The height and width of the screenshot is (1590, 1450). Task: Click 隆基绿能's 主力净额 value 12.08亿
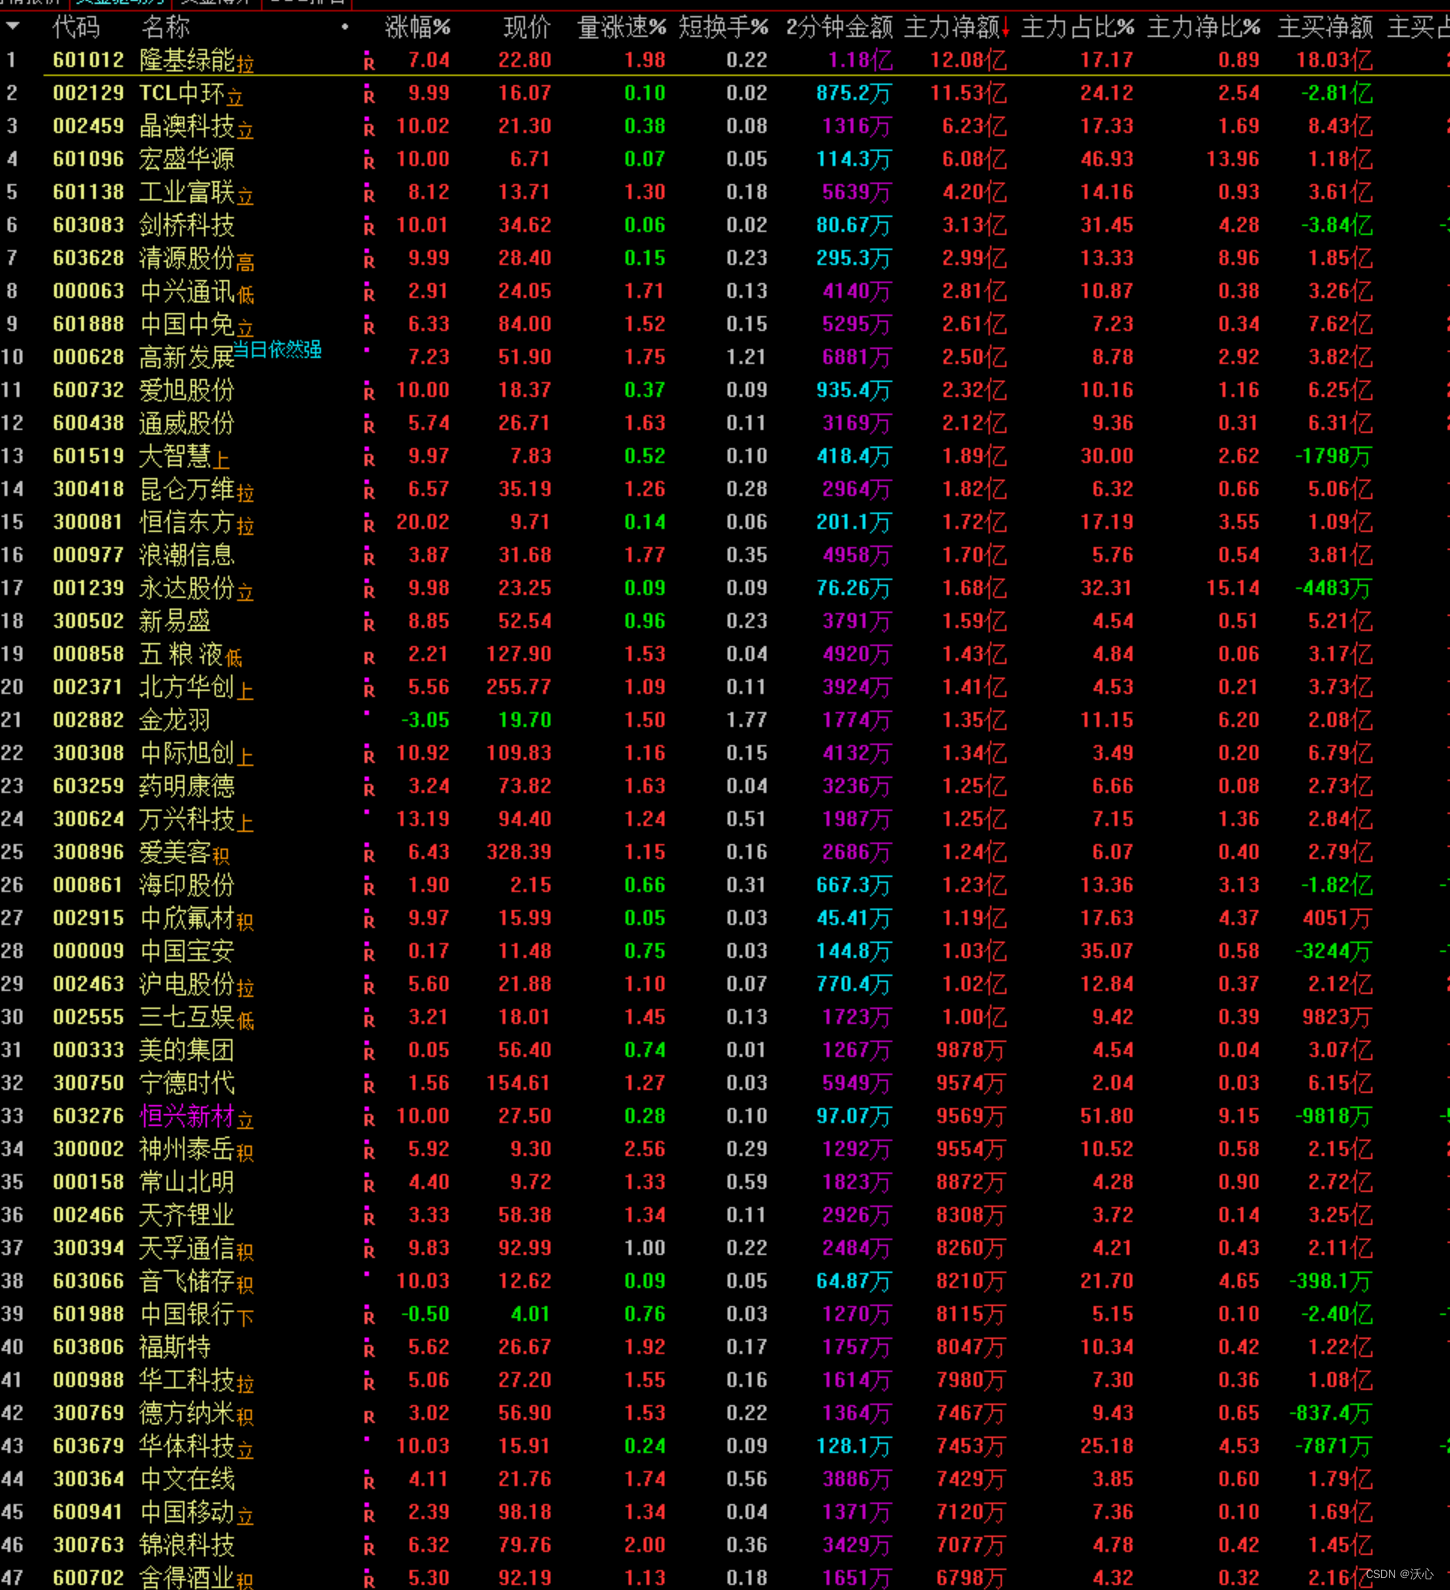pos(968,60)
